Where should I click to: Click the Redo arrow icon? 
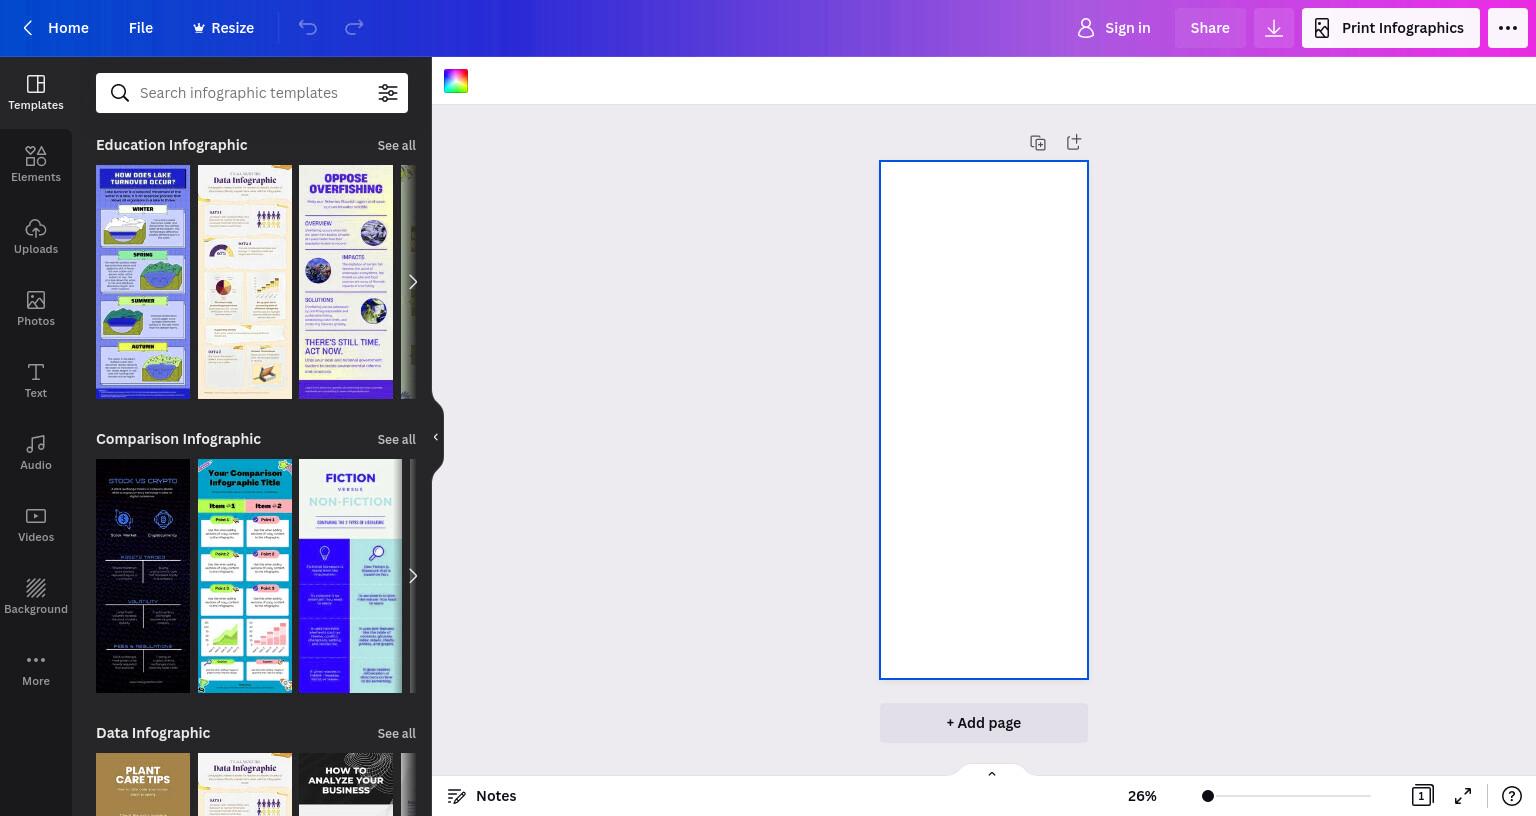[354, 28]
